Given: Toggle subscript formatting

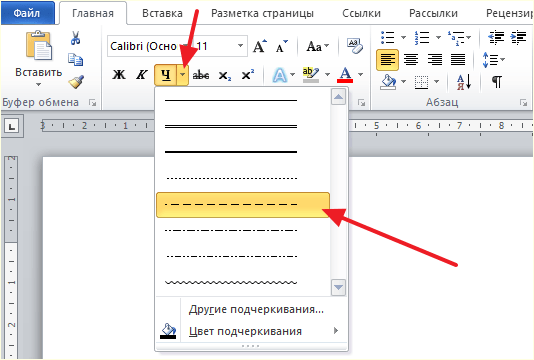Looking at the screenshot, I should (x=225, y=75).
